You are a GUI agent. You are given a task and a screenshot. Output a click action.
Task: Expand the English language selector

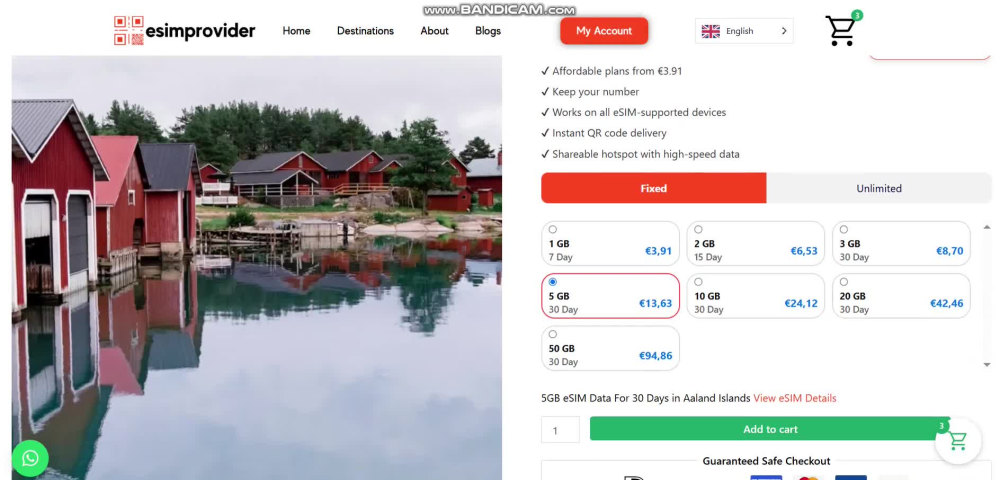pos(744,31)
